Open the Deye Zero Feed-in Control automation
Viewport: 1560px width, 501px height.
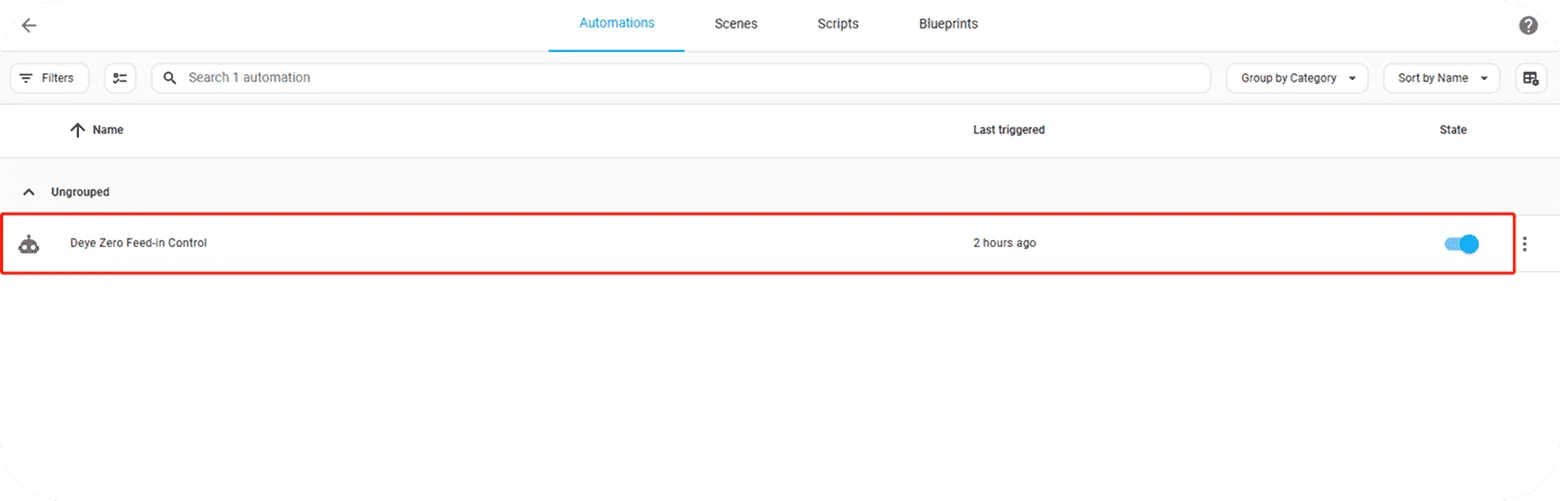coord(139,243)
